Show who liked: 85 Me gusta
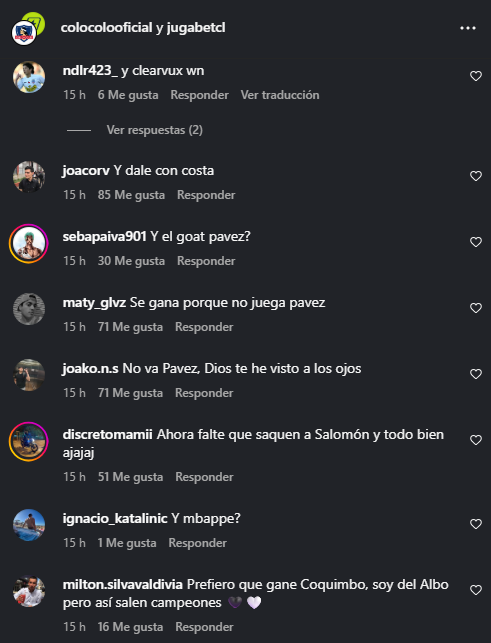The image size is (491, 643). tap(131, 195)
